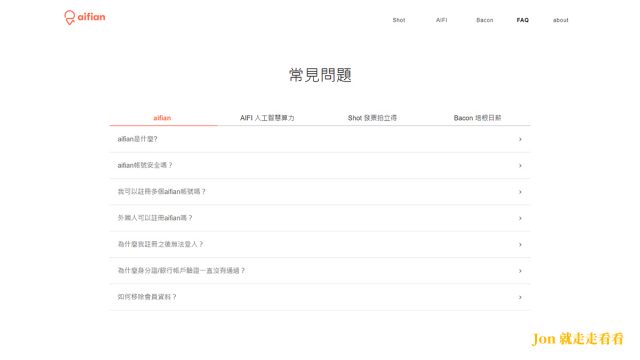Click chevron beside ID/bank verification question
Viewport: 640px width, 360px height.
point(520,271)
